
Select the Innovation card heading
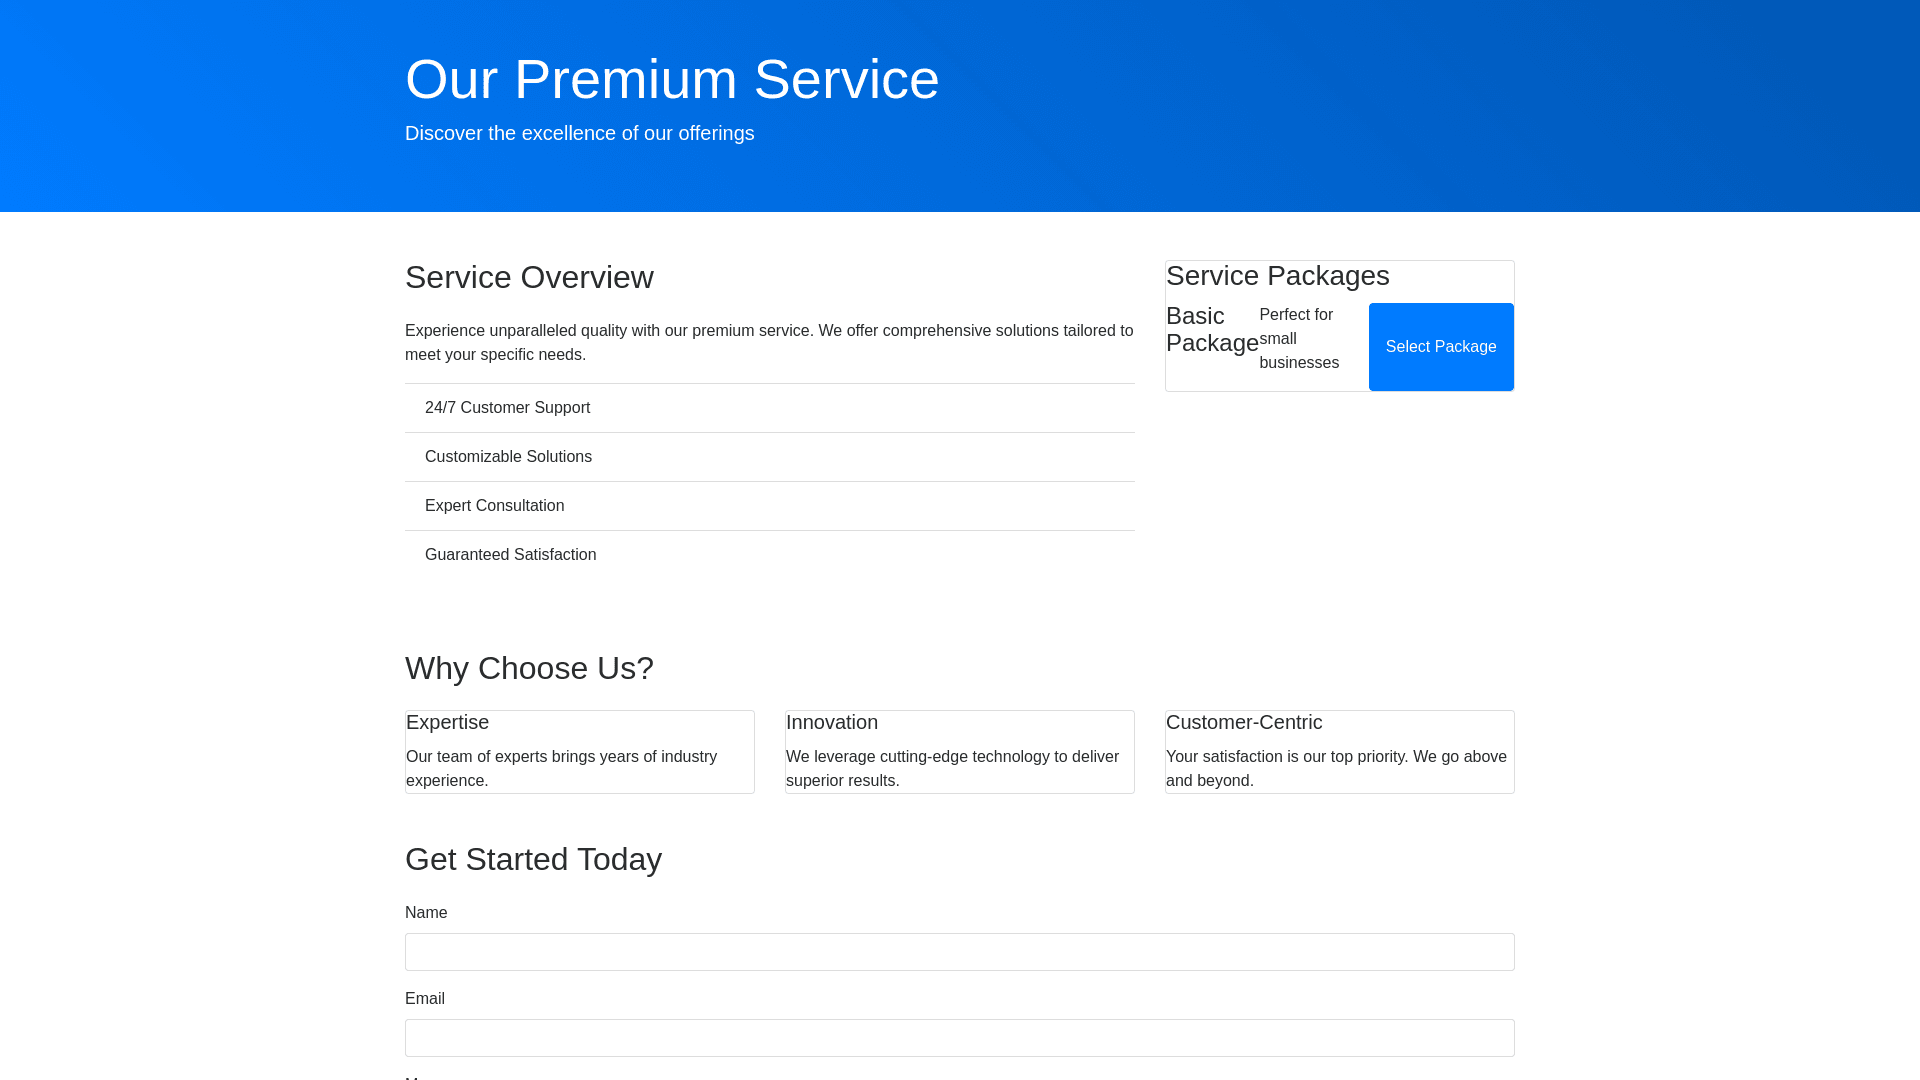831,722
